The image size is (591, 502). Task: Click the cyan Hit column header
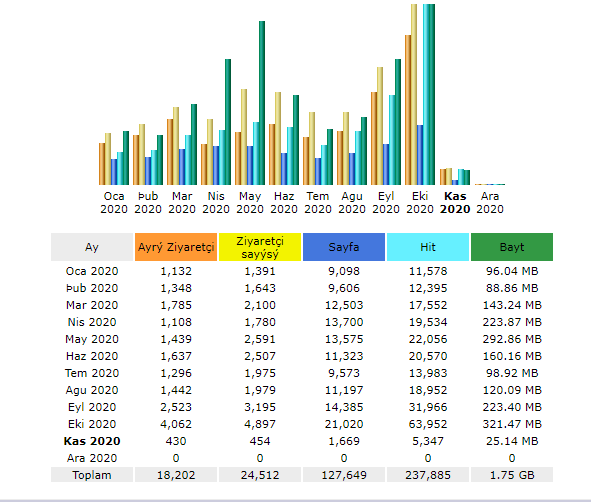click(x=428, y=247)
